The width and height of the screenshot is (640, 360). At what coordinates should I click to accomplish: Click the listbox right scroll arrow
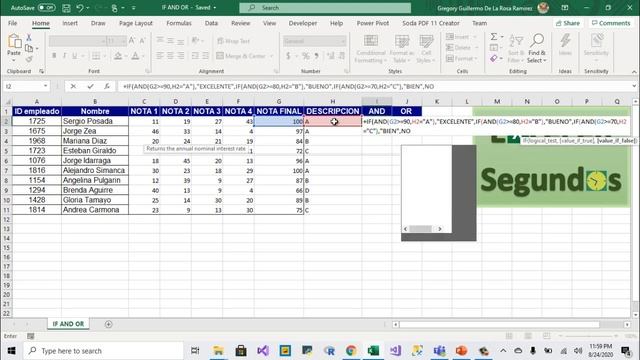tap(440, 229)
